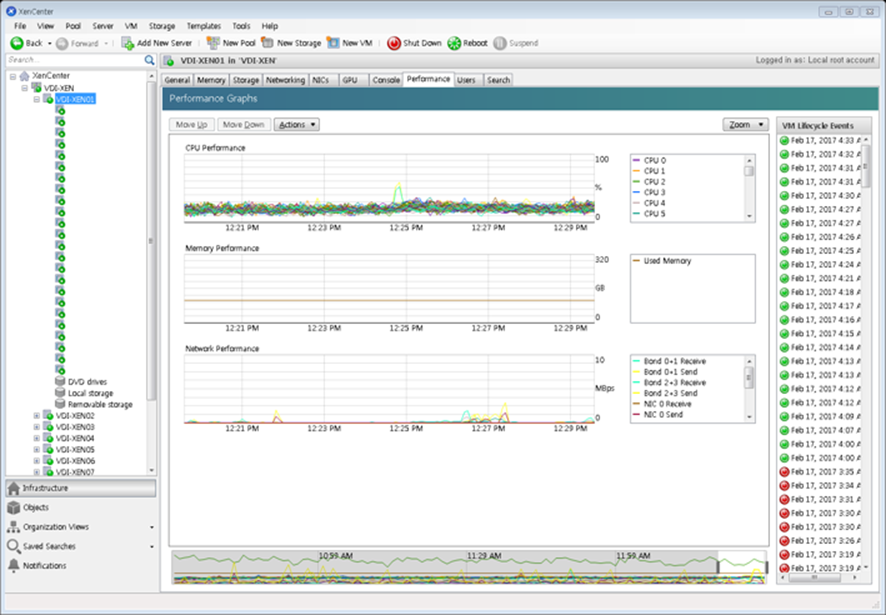Switch to the Networking tab
This screenshot has height=615, width=886.
tap(285, 80)
